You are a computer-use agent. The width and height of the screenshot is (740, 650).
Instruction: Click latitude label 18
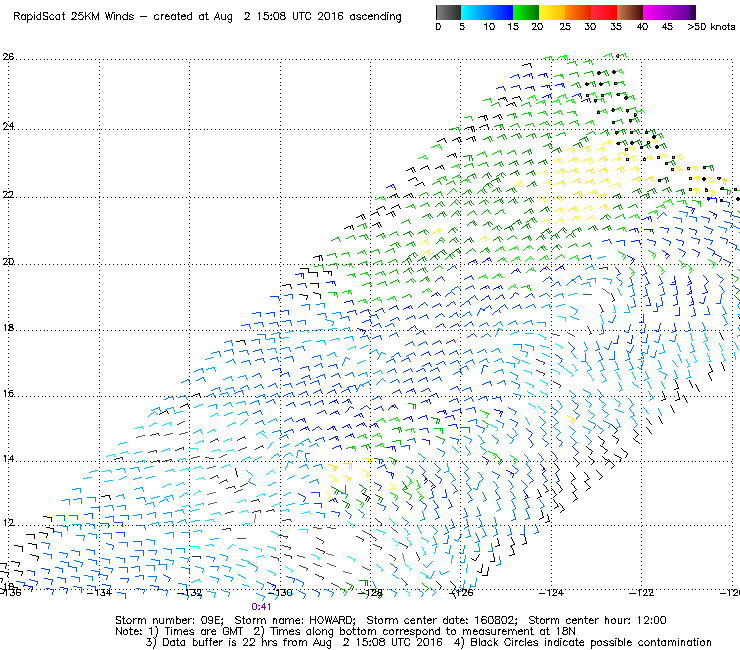click(x=8, y=328)
